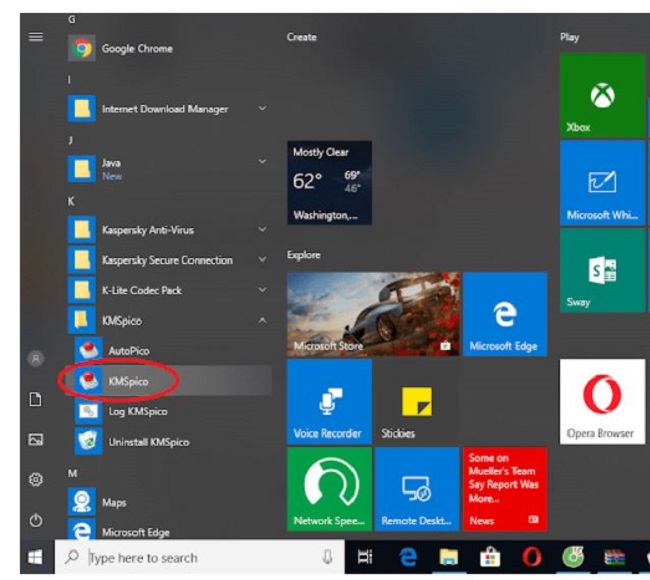The height and width of the screenshot is (580, 650).
Task: Open File Explorer from the taskbar
Action: pos(449,557)
